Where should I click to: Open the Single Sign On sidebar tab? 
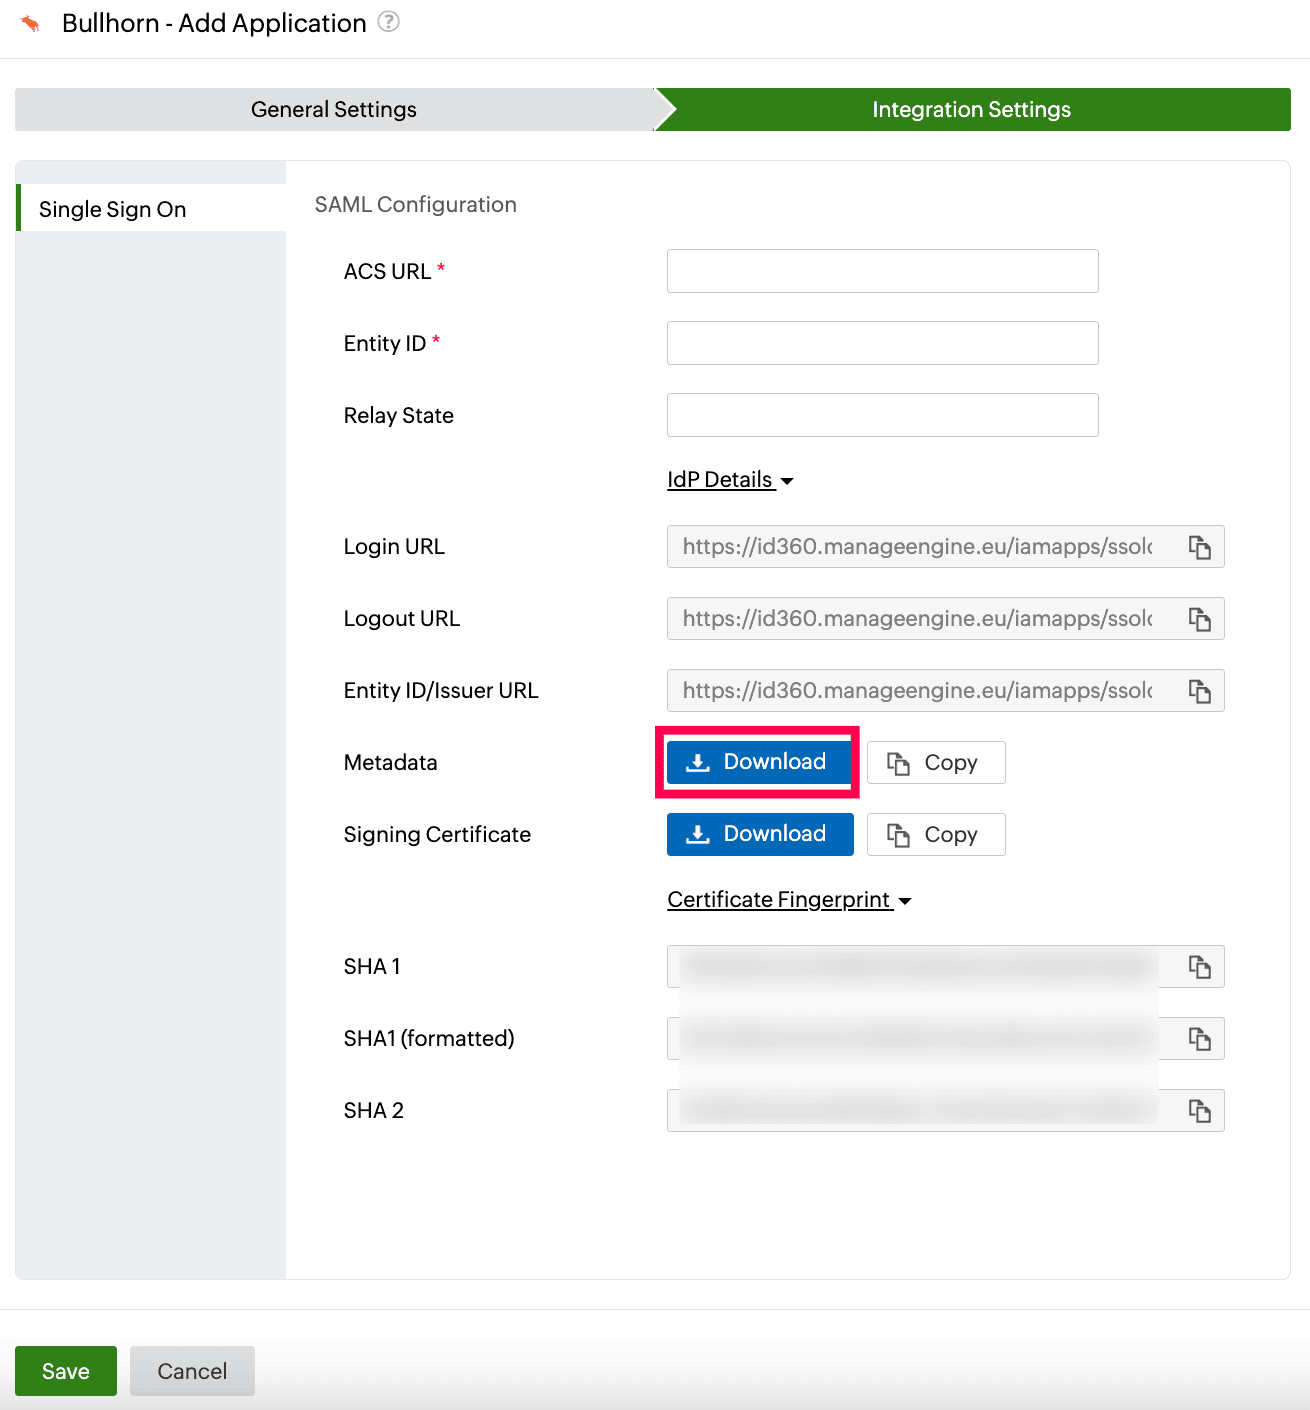pyautogui.click(x=151, y=208)
